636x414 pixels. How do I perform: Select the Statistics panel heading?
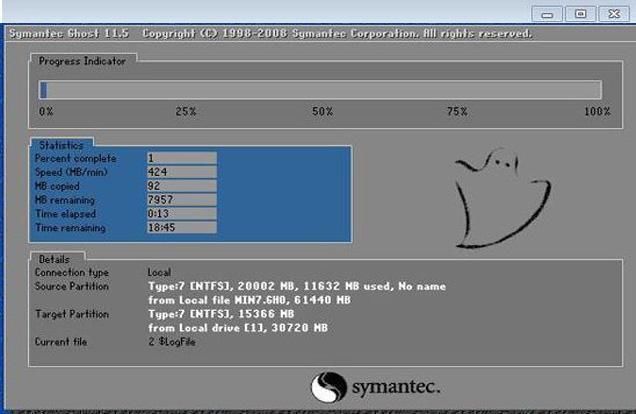click(61, 145)
